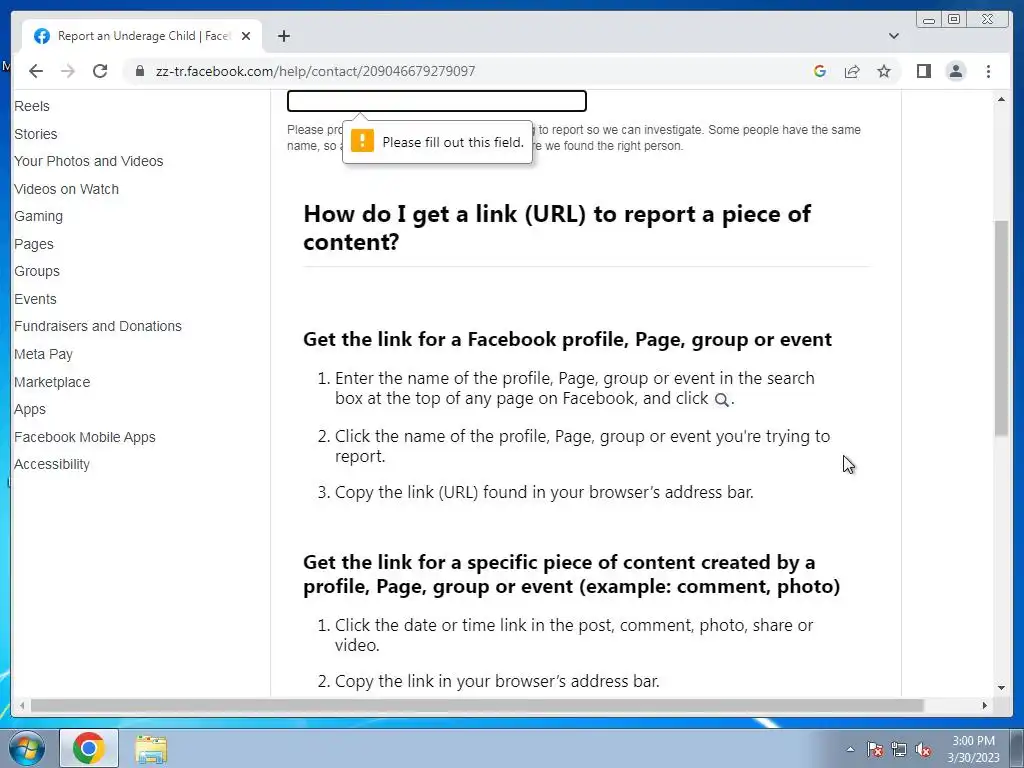Open Videos on Watch link
The image size is (1024, 768).
click(x=67, y=189)
